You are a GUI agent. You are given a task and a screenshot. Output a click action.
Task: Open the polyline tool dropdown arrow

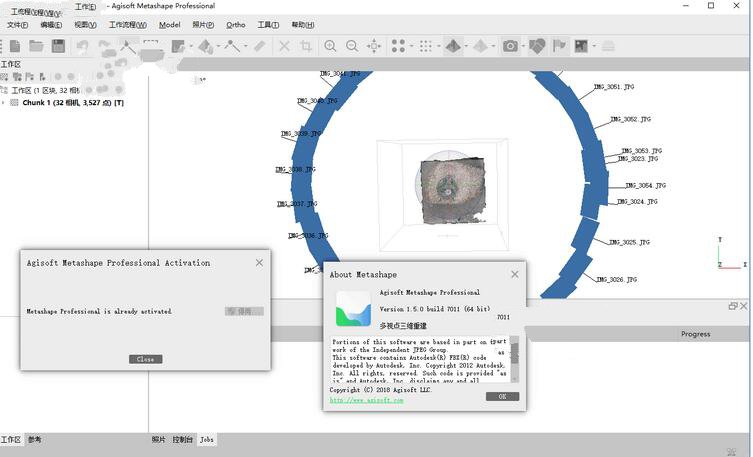[245, 46]
